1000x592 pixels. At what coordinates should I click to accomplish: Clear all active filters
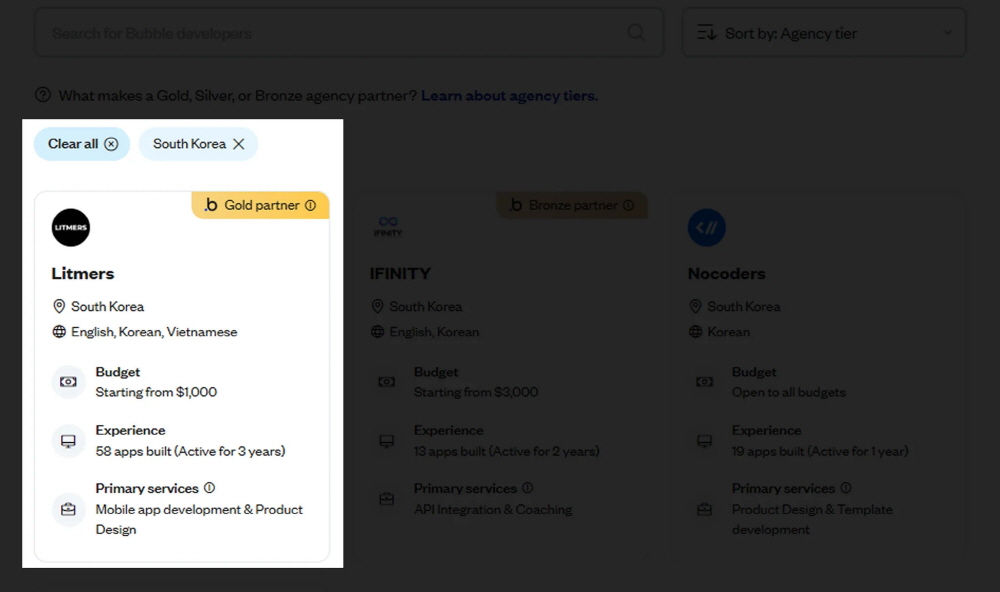(x=82, y=144)
